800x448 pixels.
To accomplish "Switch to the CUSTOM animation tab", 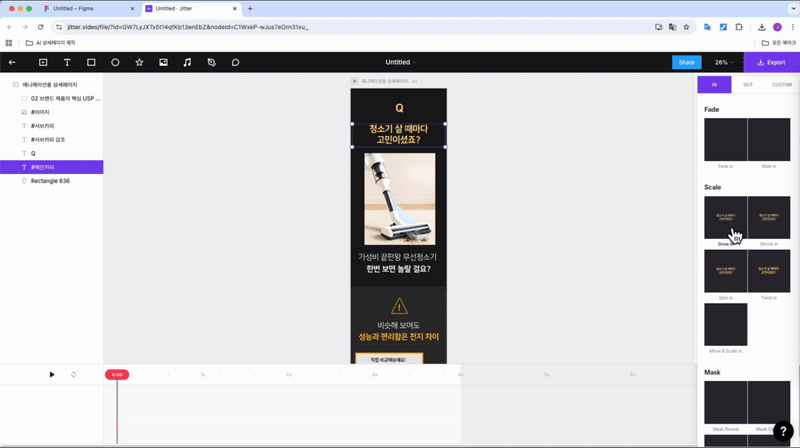I will pyautogui.click(x=781, y=85).
